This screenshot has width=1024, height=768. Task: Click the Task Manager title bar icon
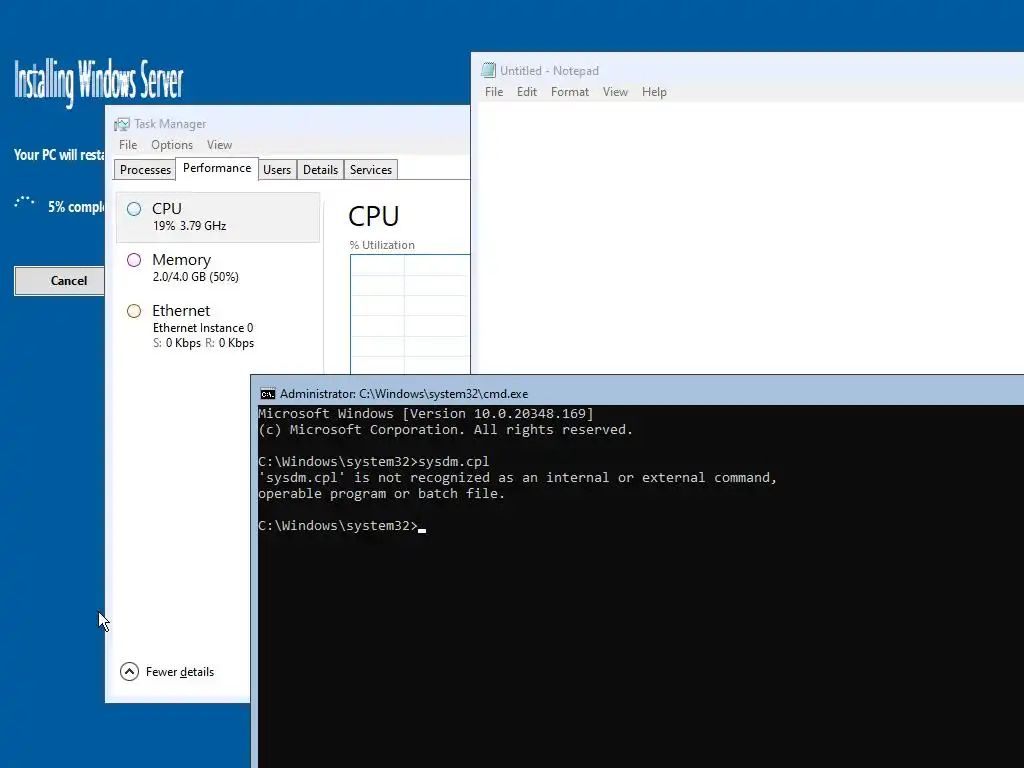coord(121,124)
